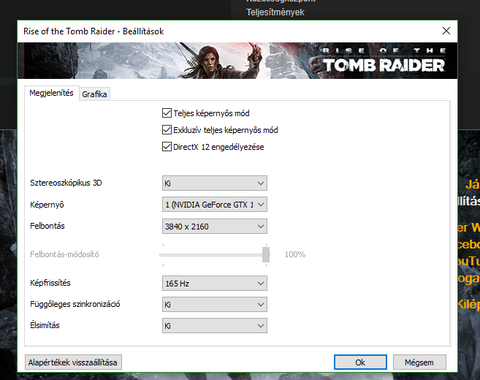The height and width of the screenshot is (380, 480).
Task: Click the Tomb Raider banner image
Action: (x=237, y=61)
